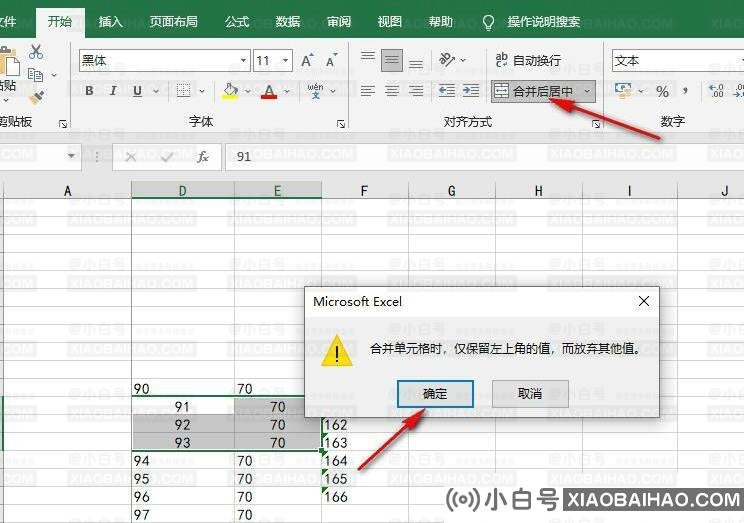Viewport: 744px width, 523px height.
Task: Select column G header
Action: tap(452, 190)
